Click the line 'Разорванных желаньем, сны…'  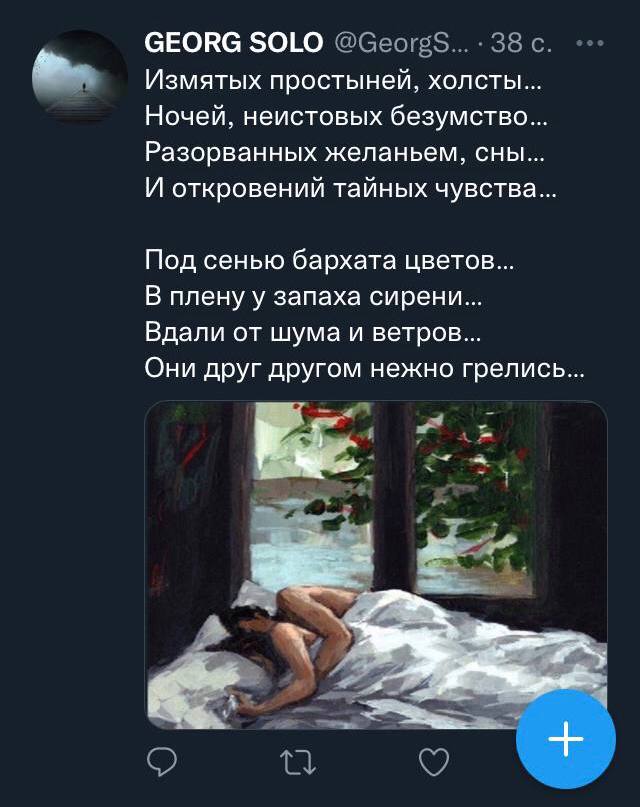coord(345,152)
